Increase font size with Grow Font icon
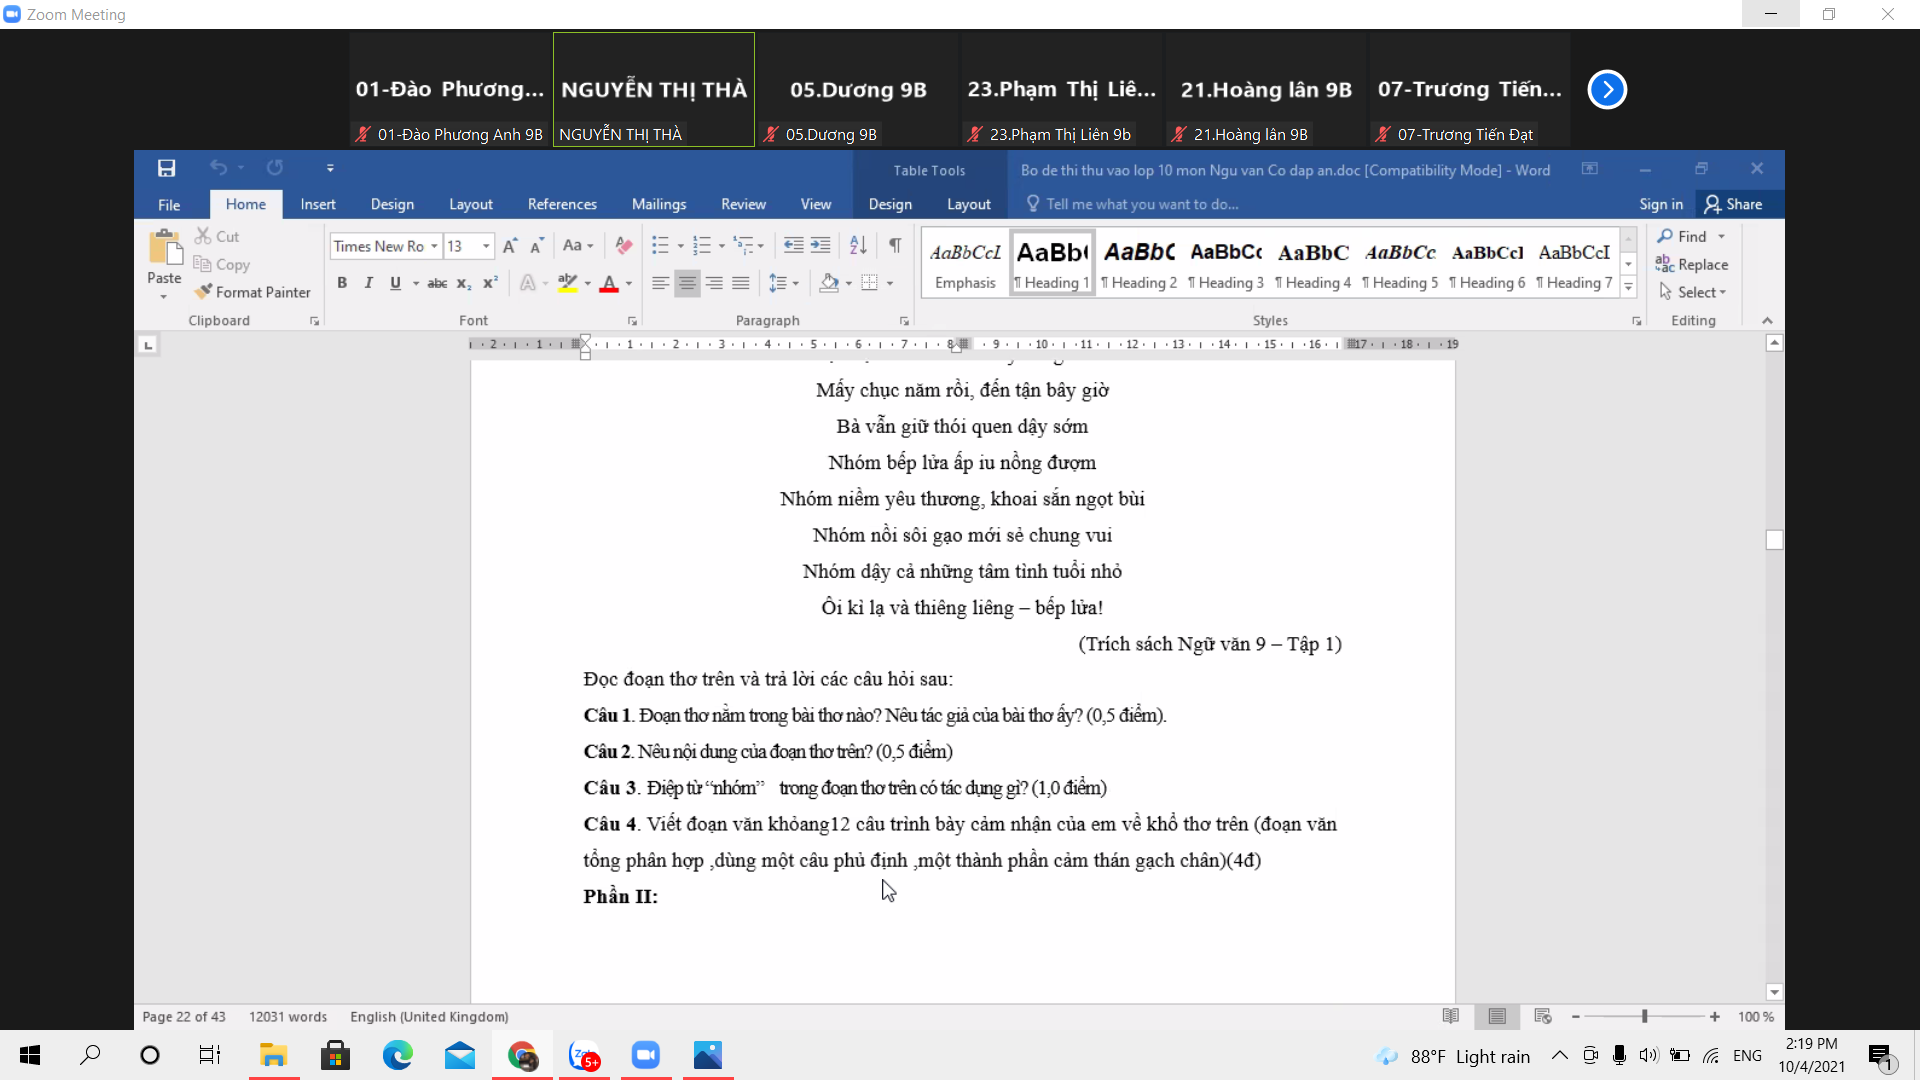The width and height of the screenshot is (1920, 1080). click(x=510, y=246)
